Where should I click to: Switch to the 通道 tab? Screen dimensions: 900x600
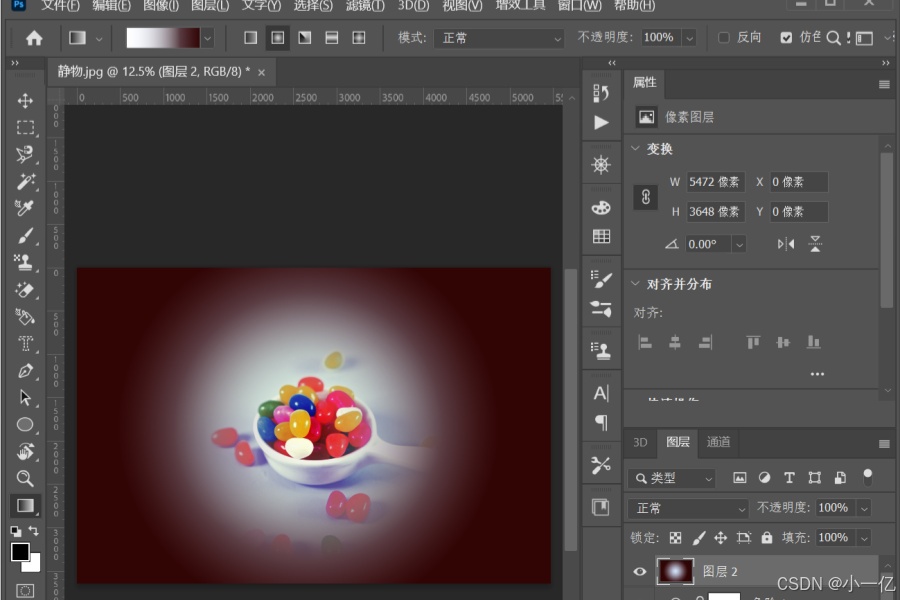point(718,442)
